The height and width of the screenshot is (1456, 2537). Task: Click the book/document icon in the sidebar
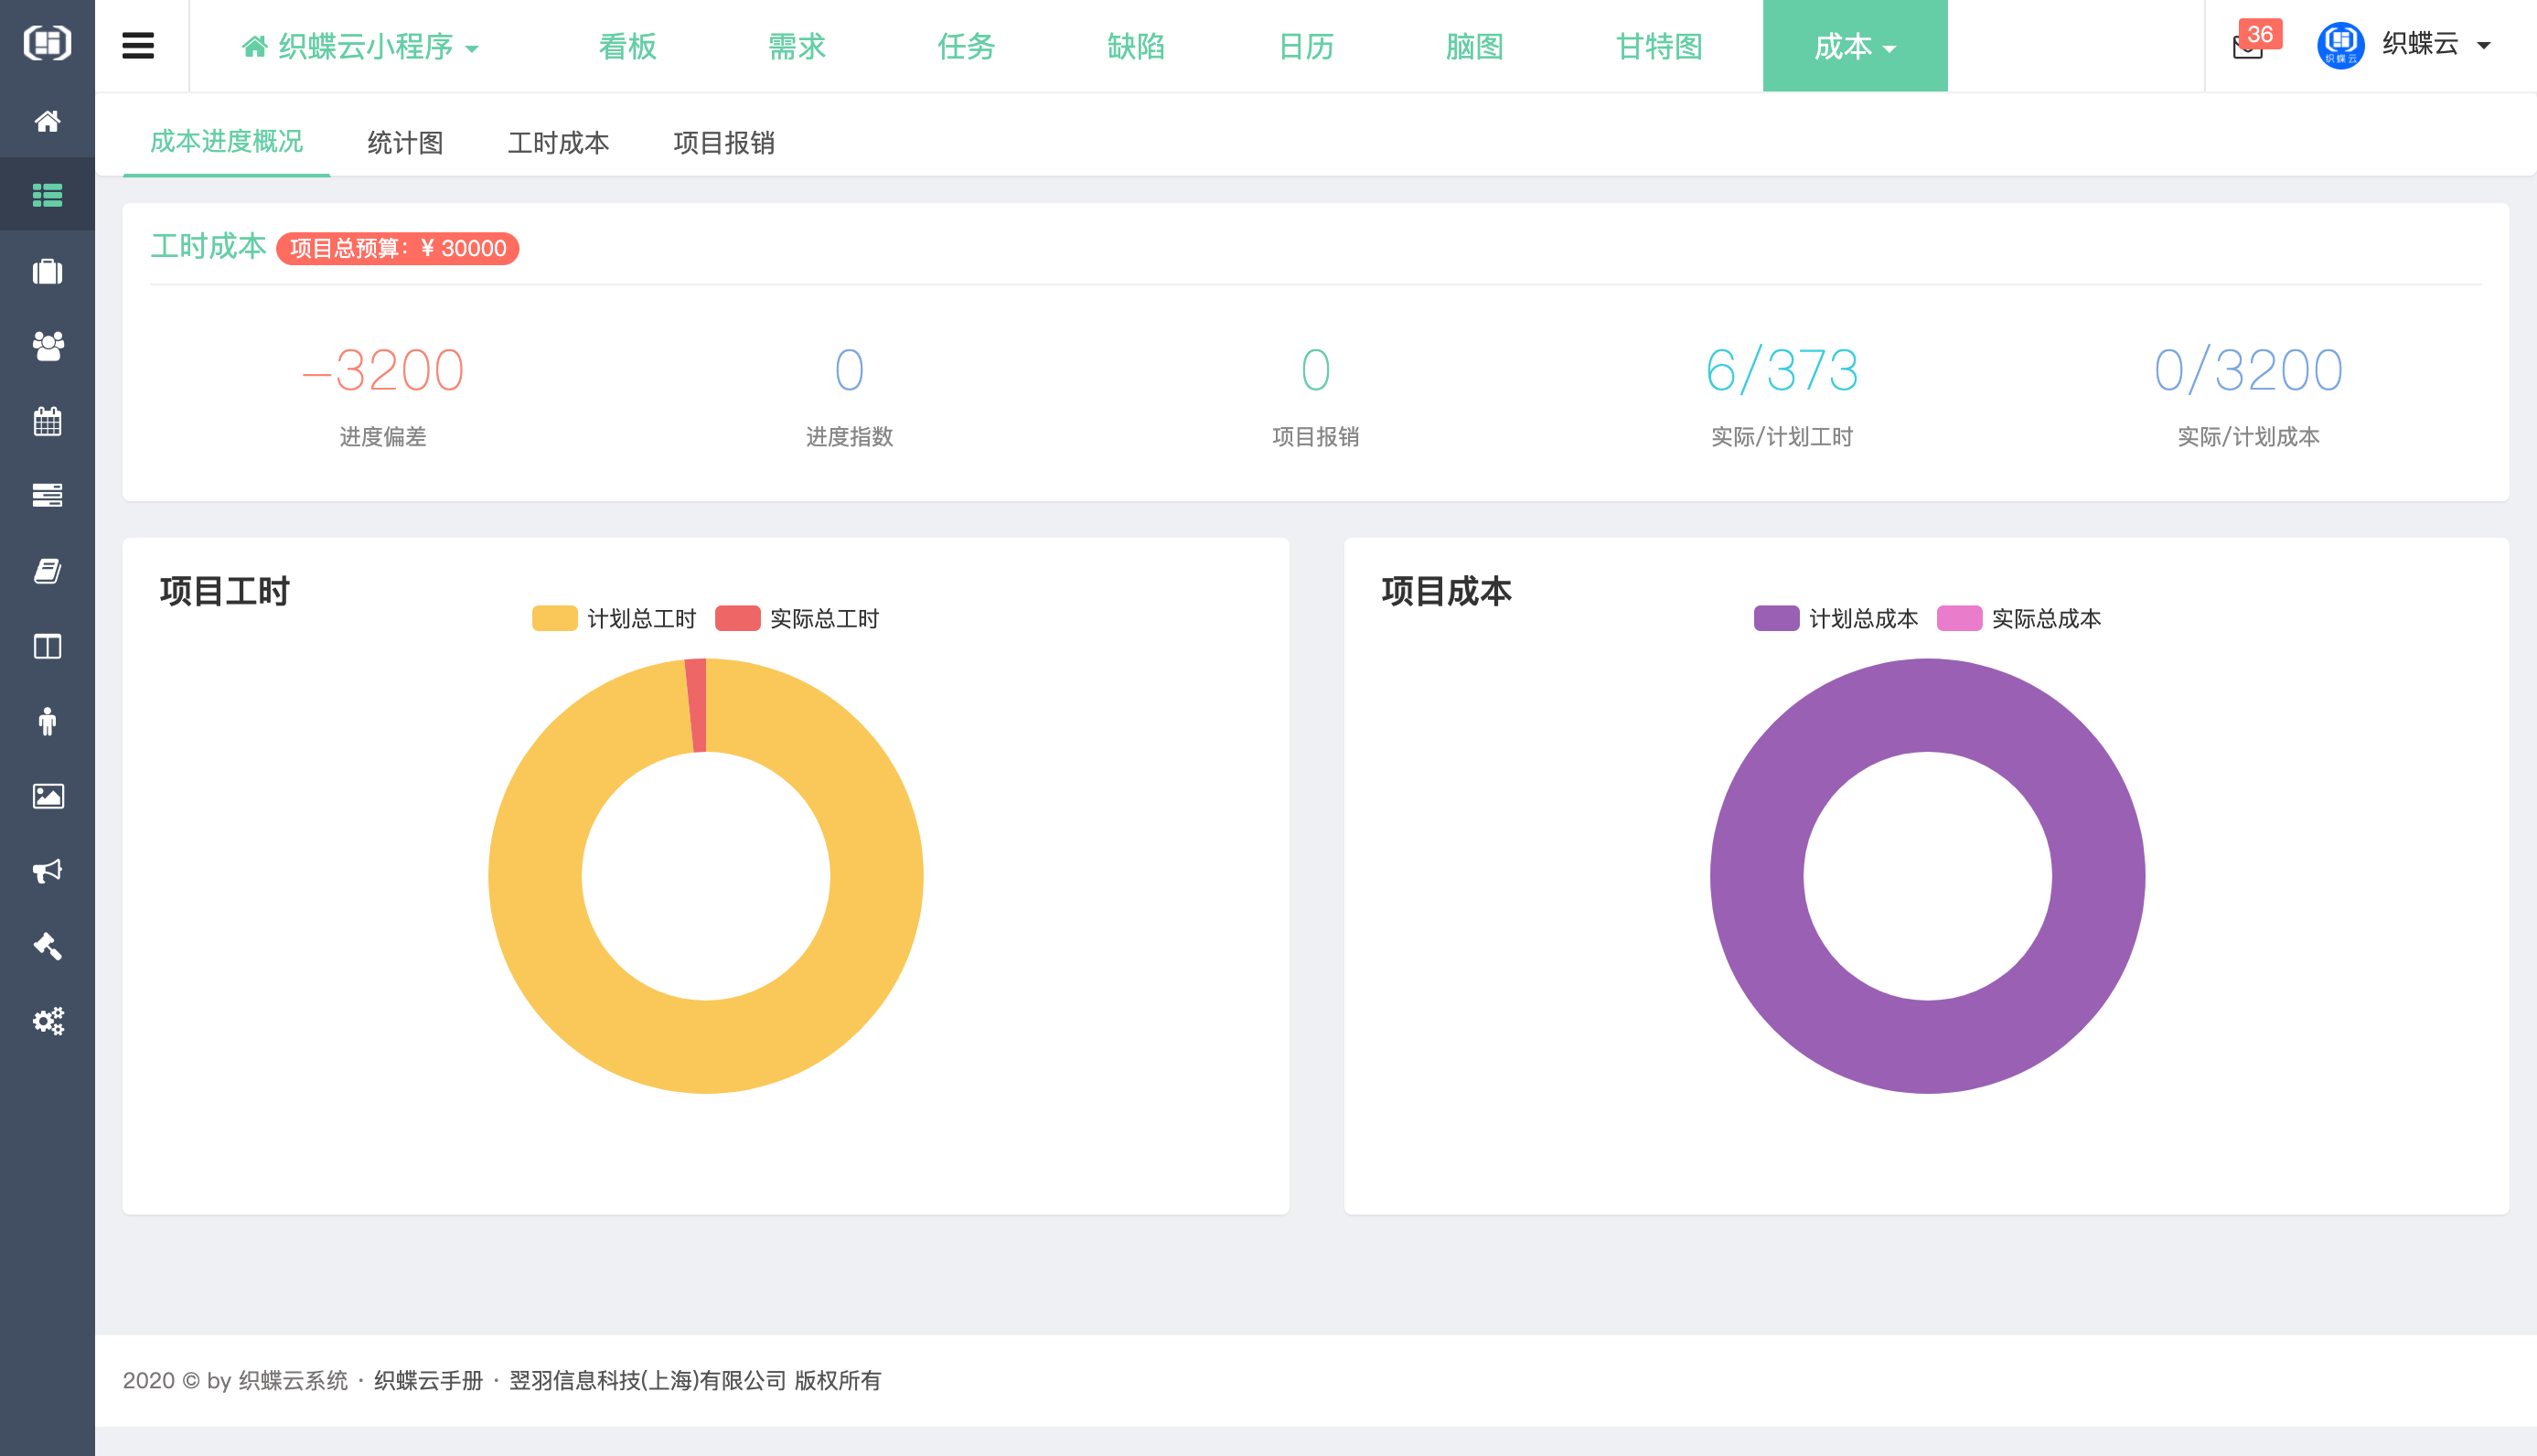coord(47,570)
